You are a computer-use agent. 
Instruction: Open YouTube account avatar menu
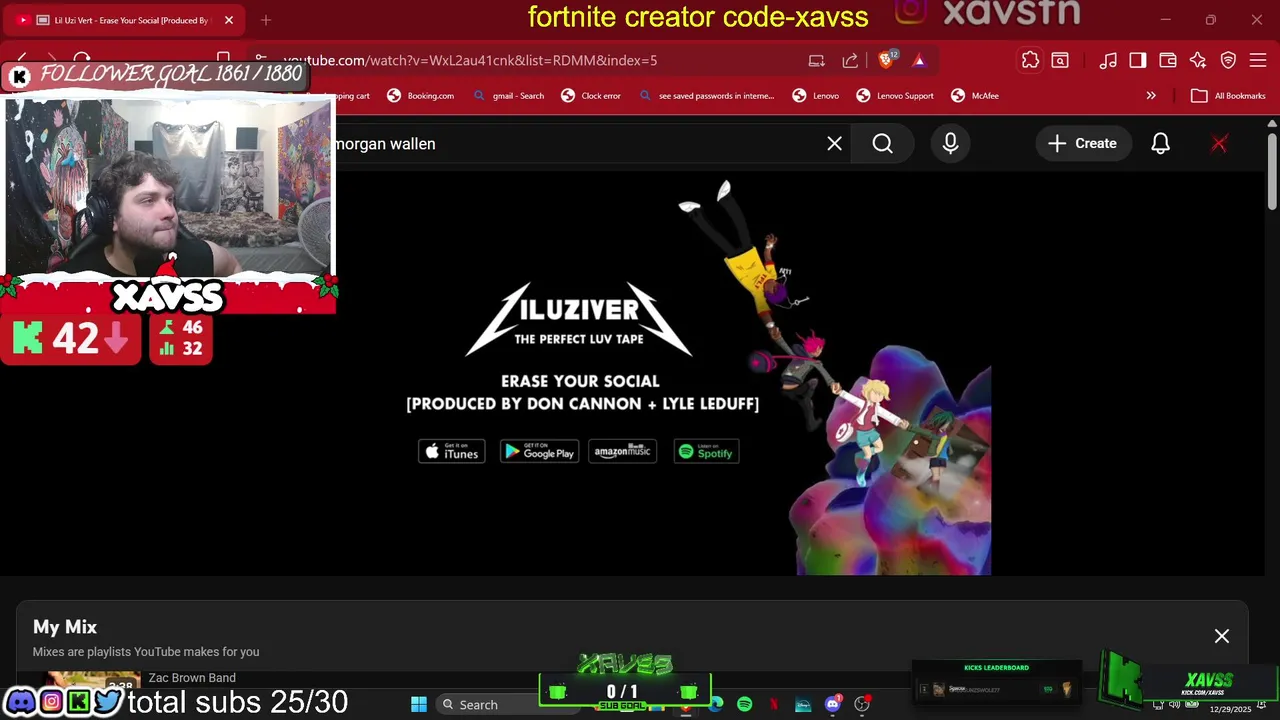(1219, 144)
